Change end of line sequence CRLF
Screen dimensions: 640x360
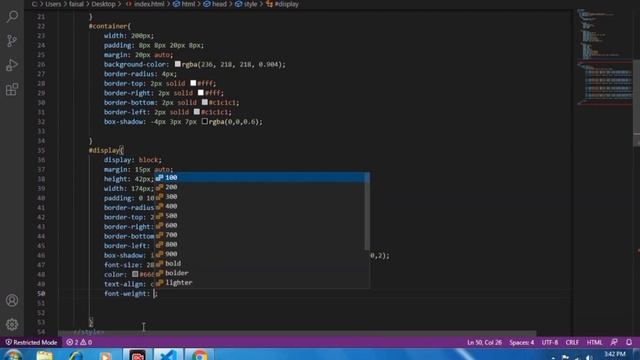point(572,342)
